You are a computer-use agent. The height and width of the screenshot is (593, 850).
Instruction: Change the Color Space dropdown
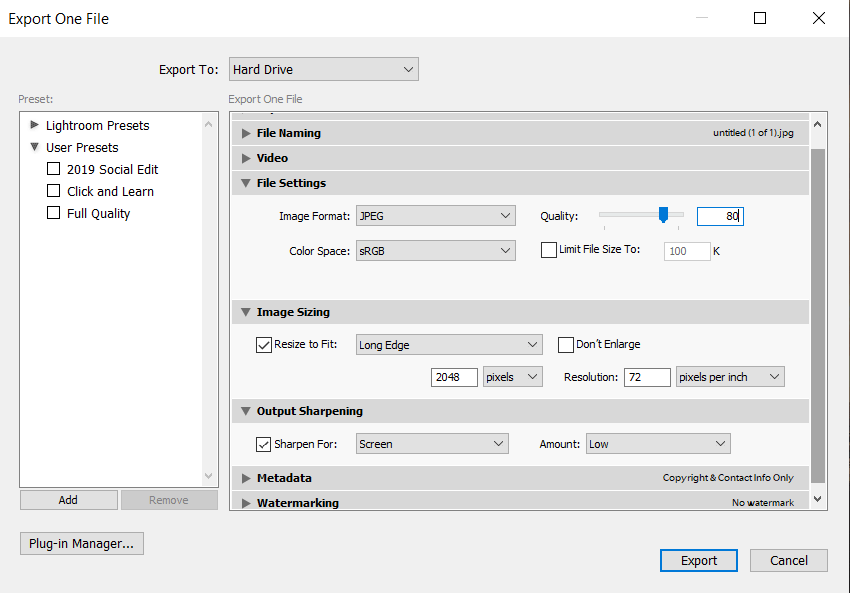pyautogui.click(x=435, y=250)
